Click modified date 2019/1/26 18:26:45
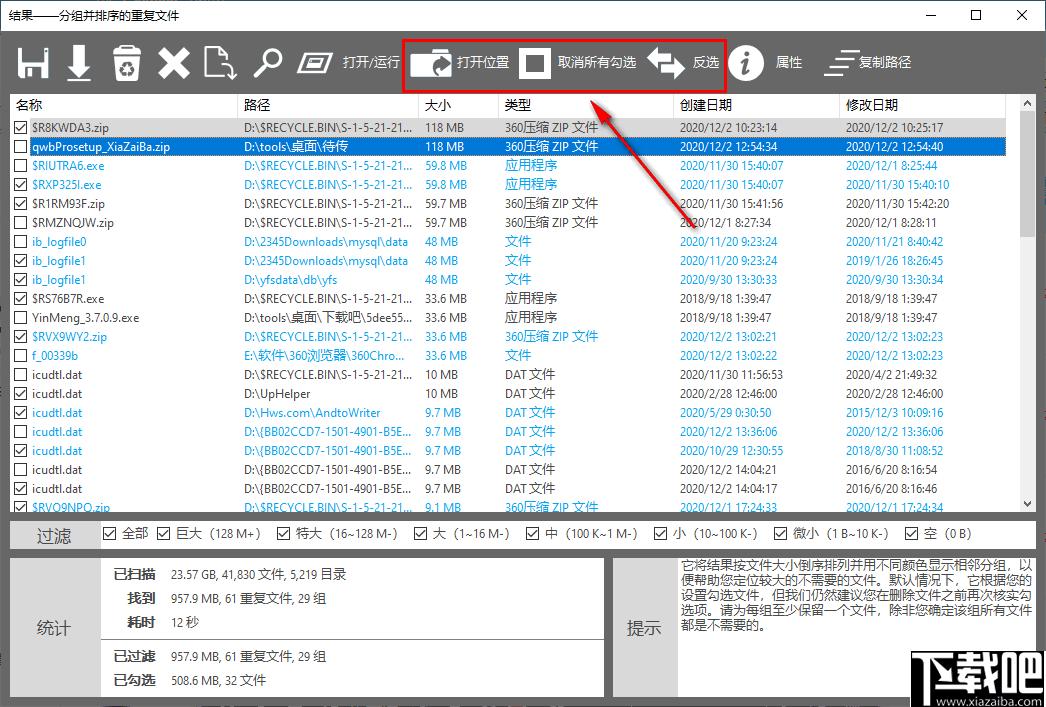 pyautogui.click(x=895, y=261)
